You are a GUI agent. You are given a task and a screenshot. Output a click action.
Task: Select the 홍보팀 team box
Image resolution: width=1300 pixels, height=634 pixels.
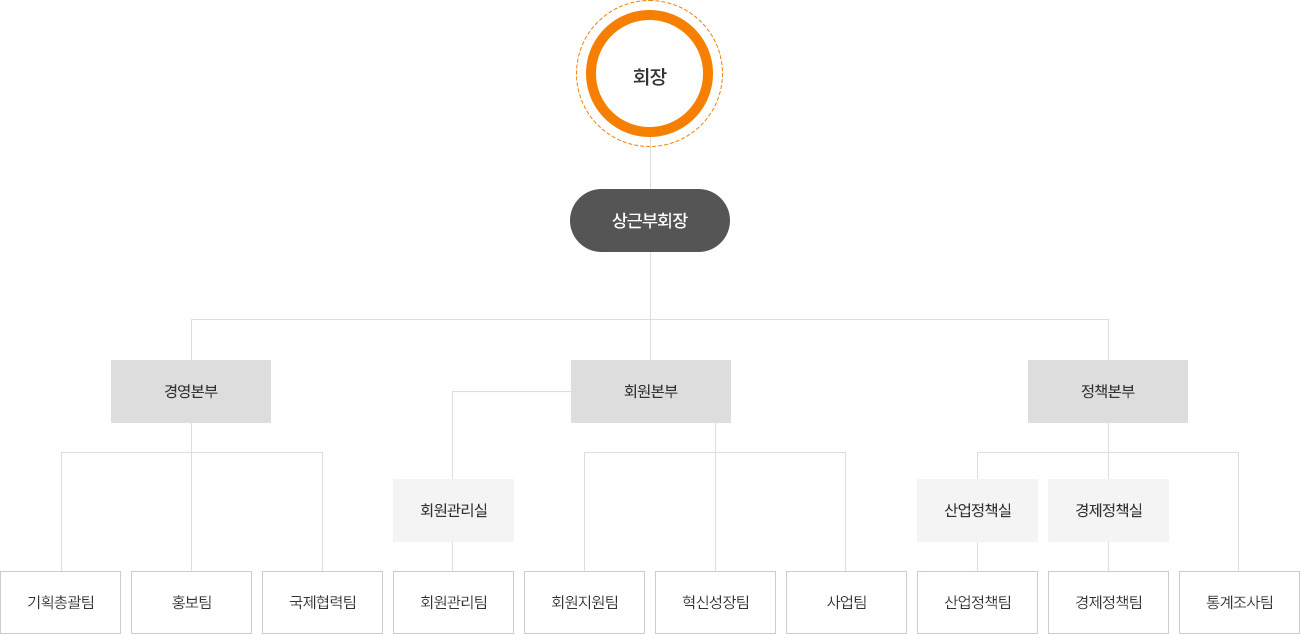(191, 602)
